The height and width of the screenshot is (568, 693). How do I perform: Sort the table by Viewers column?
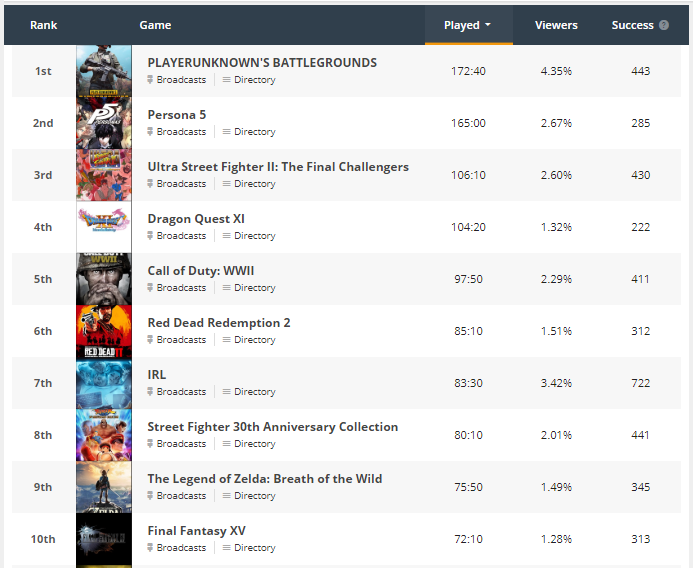[x=556, y=25]
